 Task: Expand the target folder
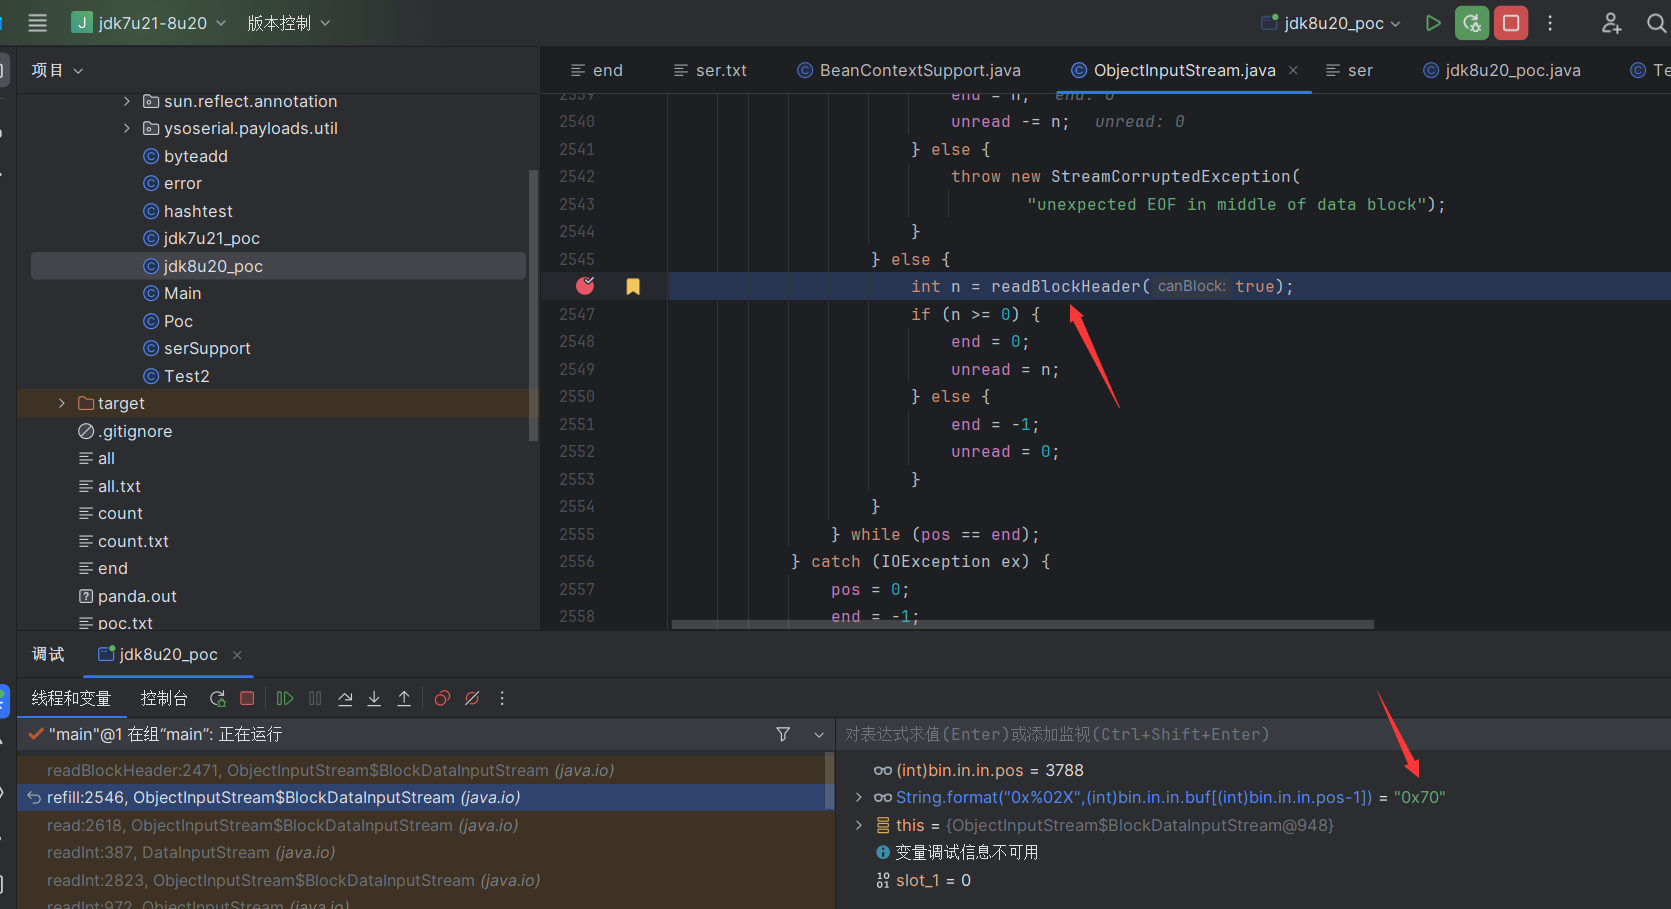coord(62,403)
